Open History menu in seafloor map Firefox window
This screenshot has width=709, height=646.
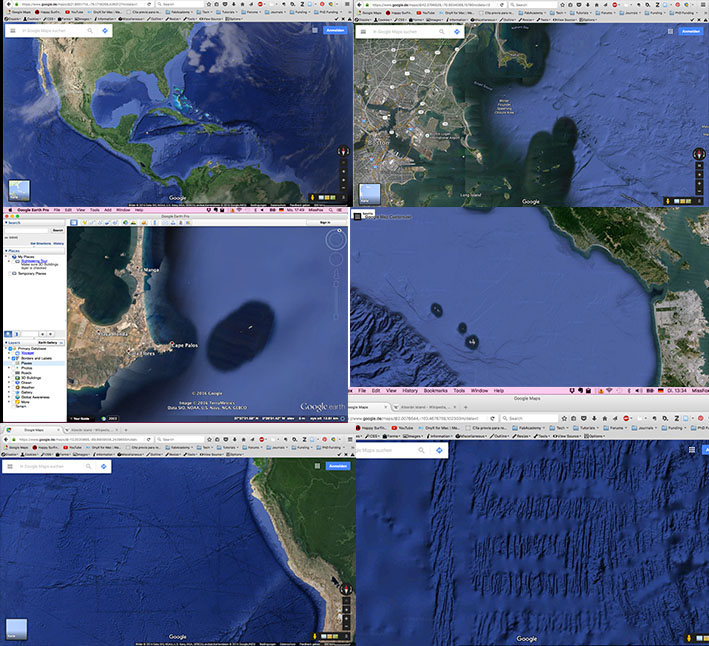pos(410,391)
